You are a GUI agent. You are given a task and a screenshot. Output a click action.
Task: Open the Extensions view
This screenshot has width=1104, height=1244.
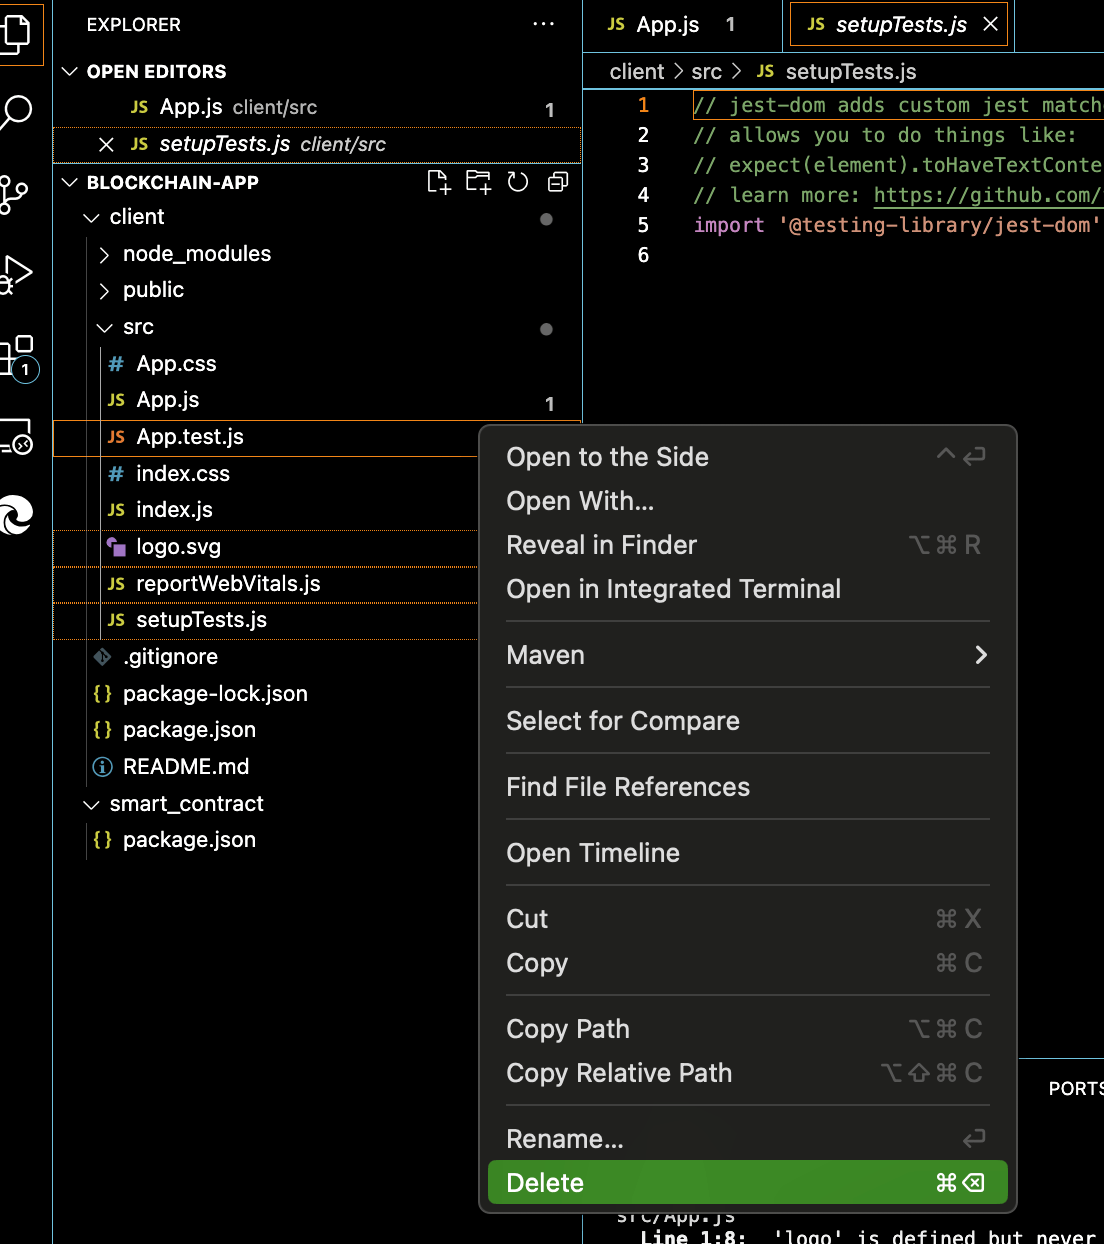16,355
